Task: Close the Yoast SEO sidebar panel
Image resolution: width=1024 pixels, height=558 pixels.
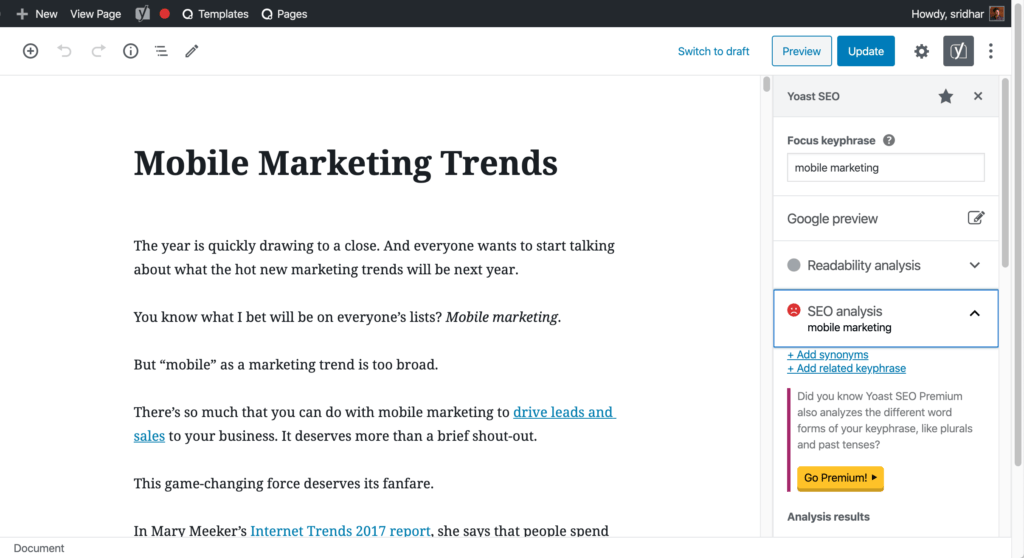Action: point(978,96)
